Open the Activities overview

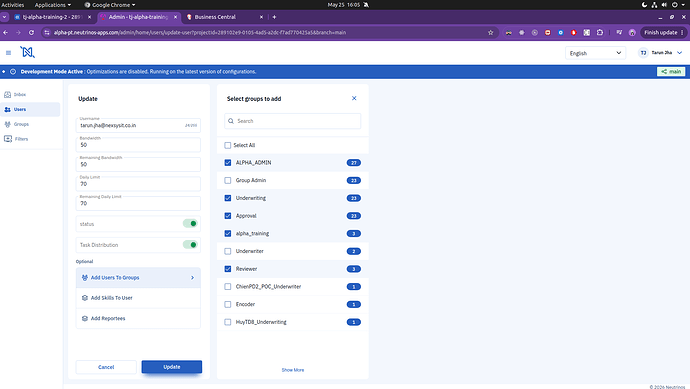pos(13,5)
